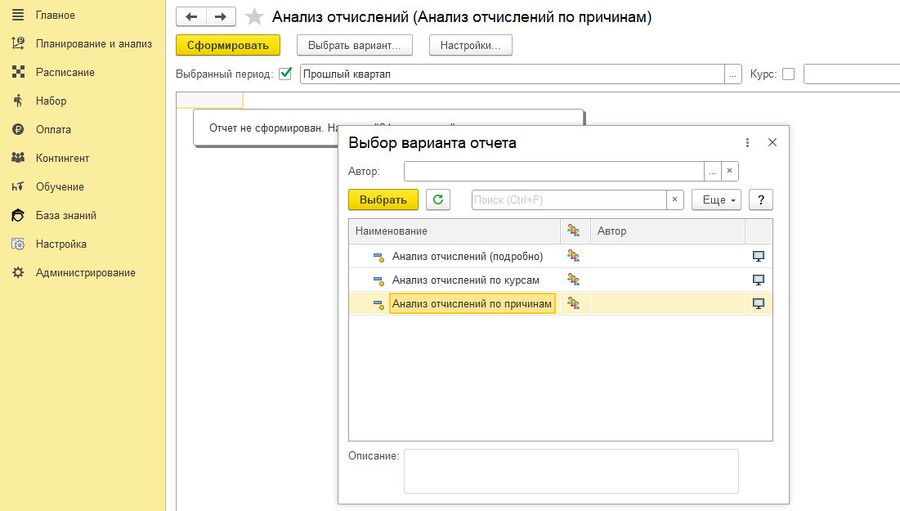Viewport: 900px width, 511px height.
Task: Open the База знаний section
Action: (x=66, y=216)
